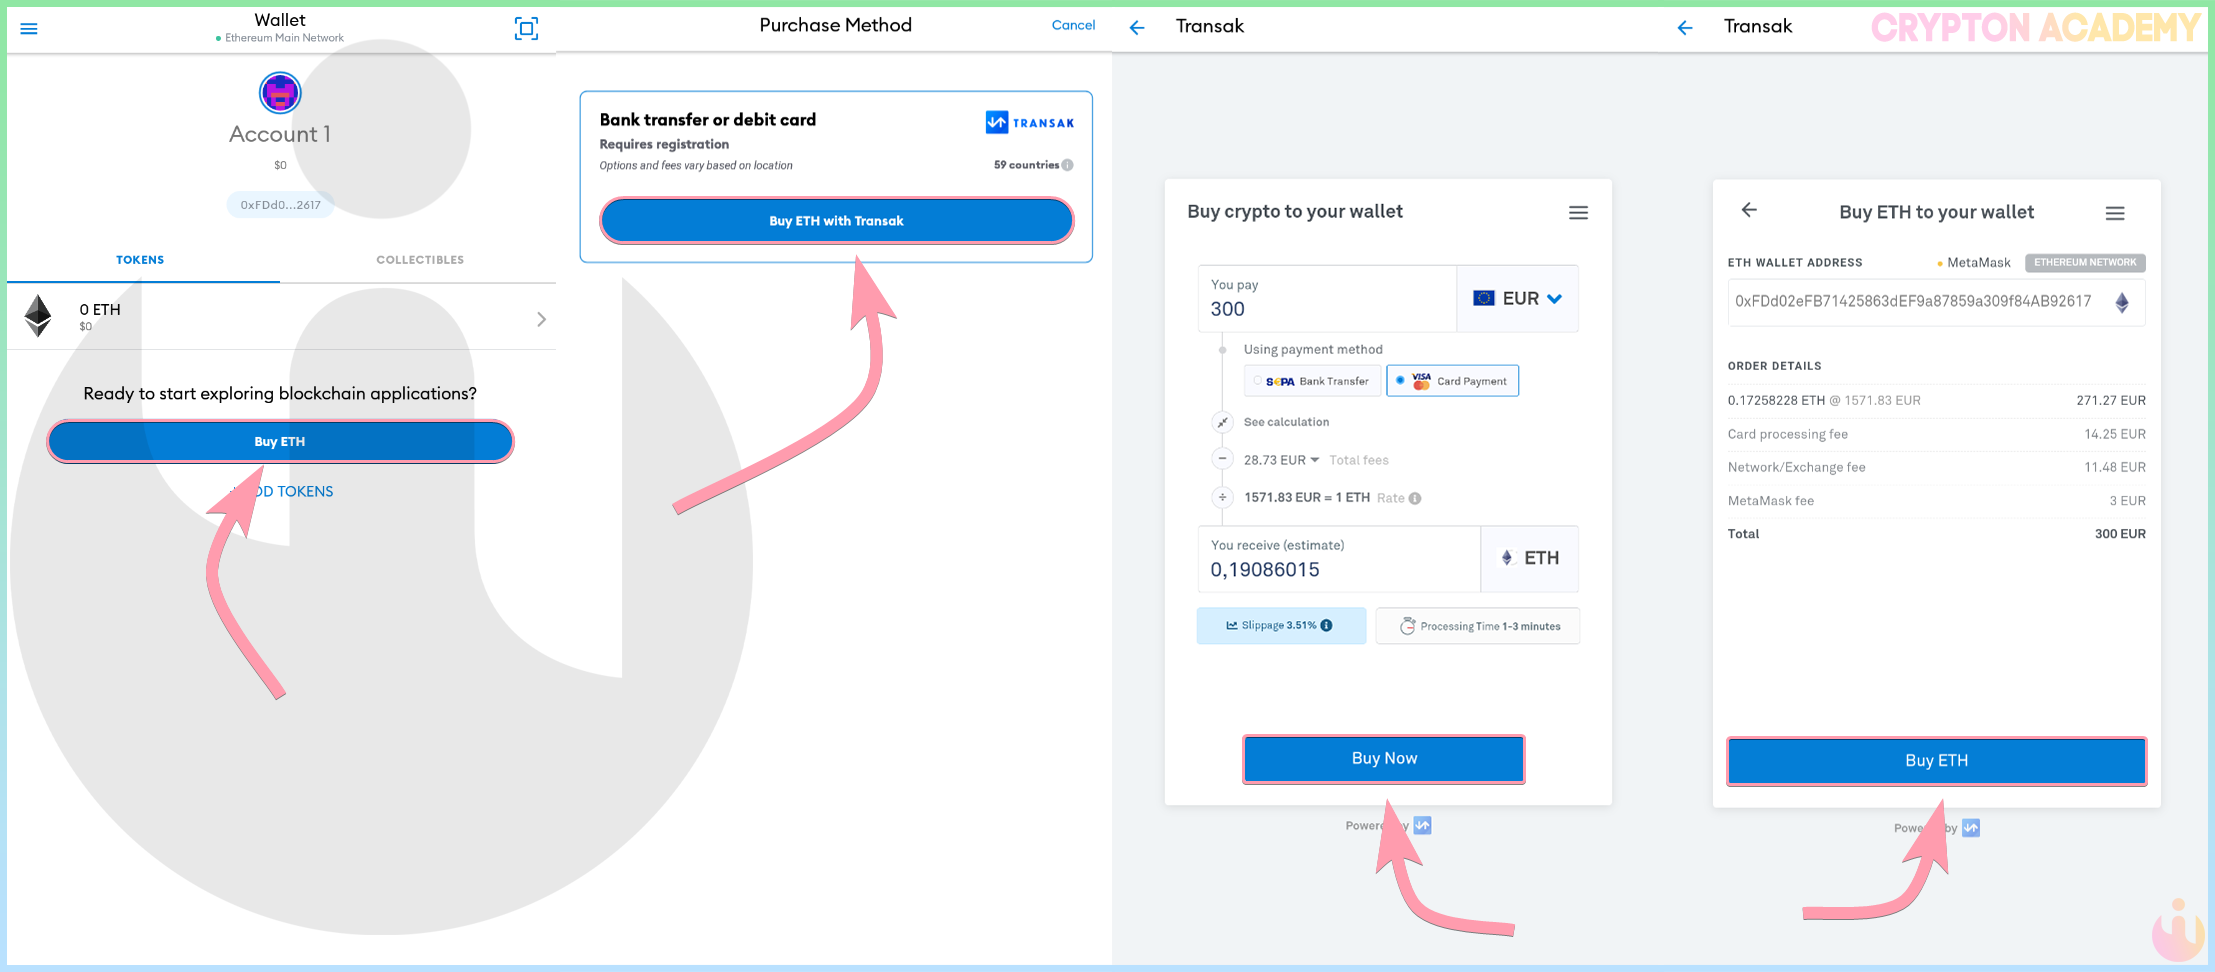2215x972 pixels.
Task: Click the ETHEREUM NETWORK badge
Action: [2085, 263]
